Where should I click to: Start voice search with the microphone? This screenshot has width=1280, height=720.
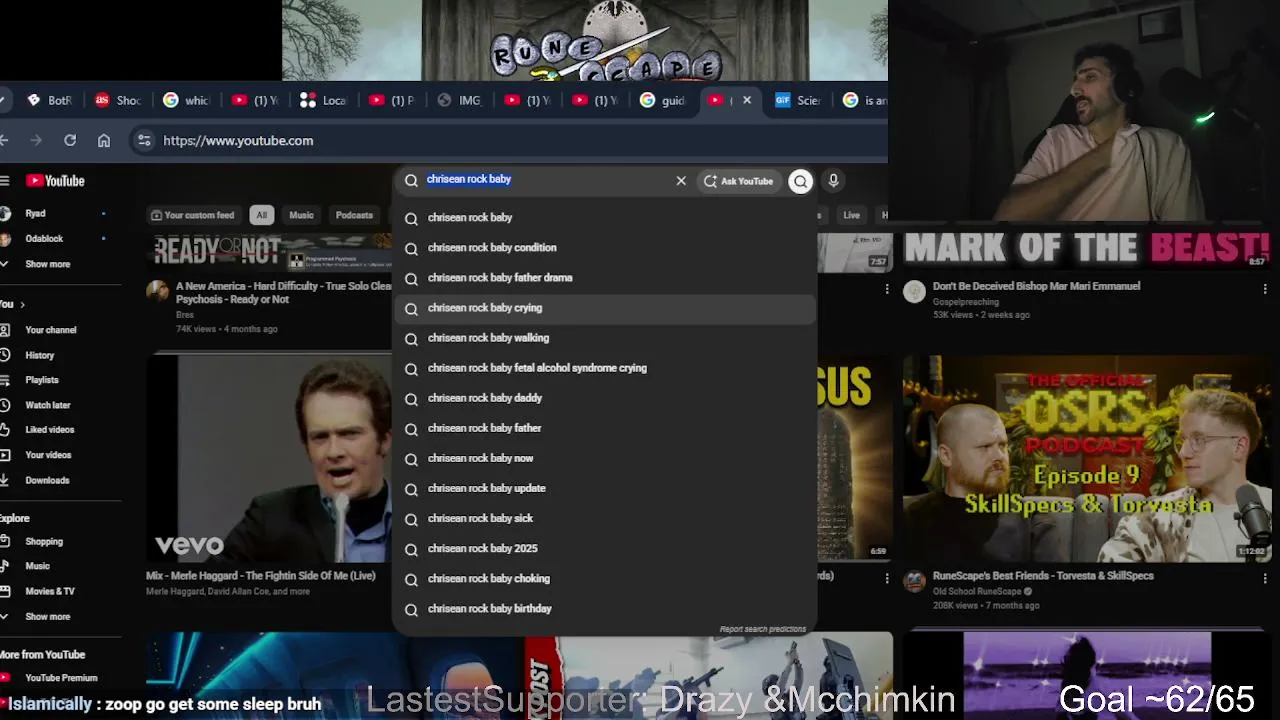click(x=833, y=181)
